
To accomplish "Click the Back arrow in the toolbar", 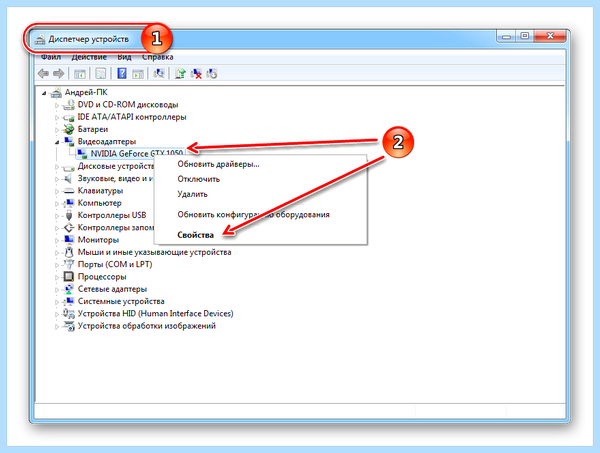I will 43,73.
